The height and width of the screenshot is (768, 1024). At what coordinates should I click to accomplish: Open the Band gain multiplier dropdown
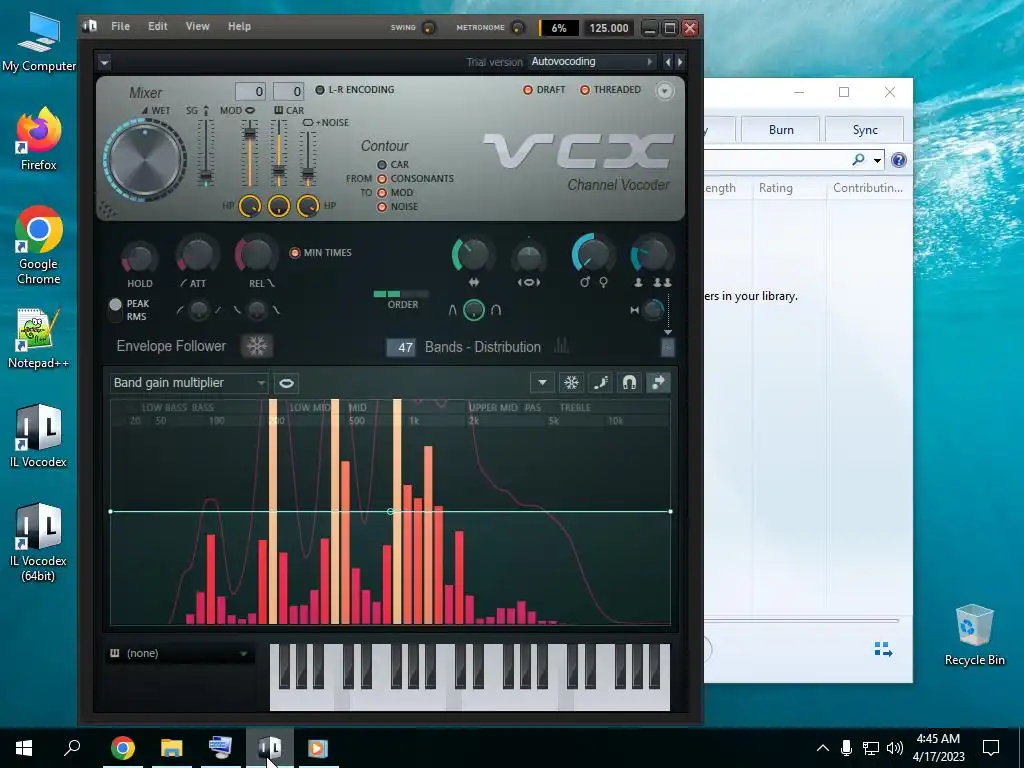coord(189,383)
